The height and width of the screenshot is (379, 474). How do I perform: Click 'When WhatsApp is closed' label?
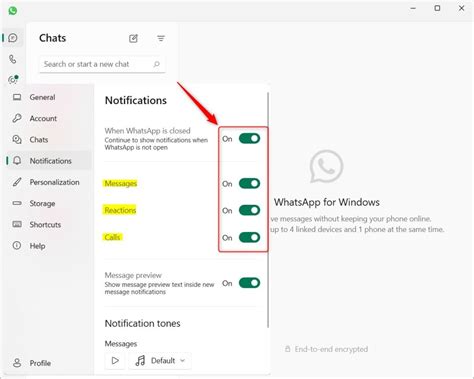click(x=147, y=130)
